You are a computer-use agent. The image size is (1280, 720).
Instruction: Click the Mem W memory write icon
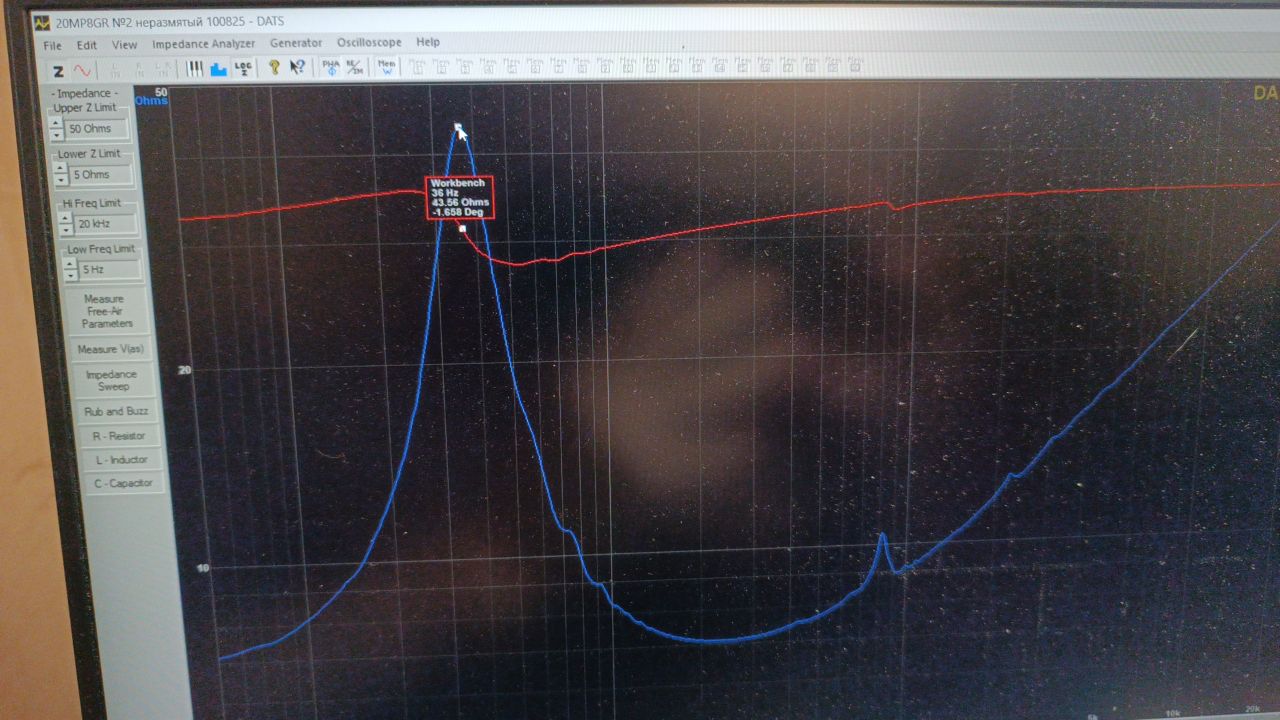(x=387, y=67)
